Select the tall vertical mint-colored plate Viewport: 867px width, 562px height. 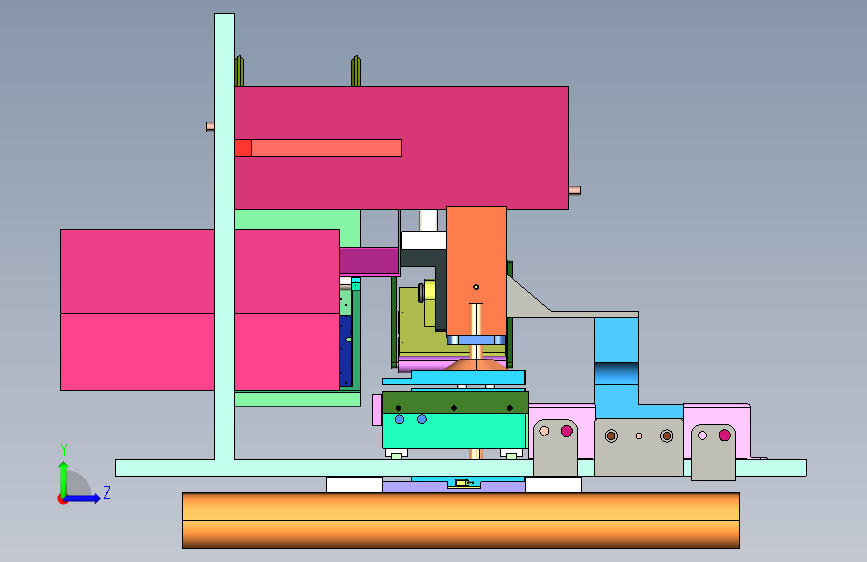[224, 237]
